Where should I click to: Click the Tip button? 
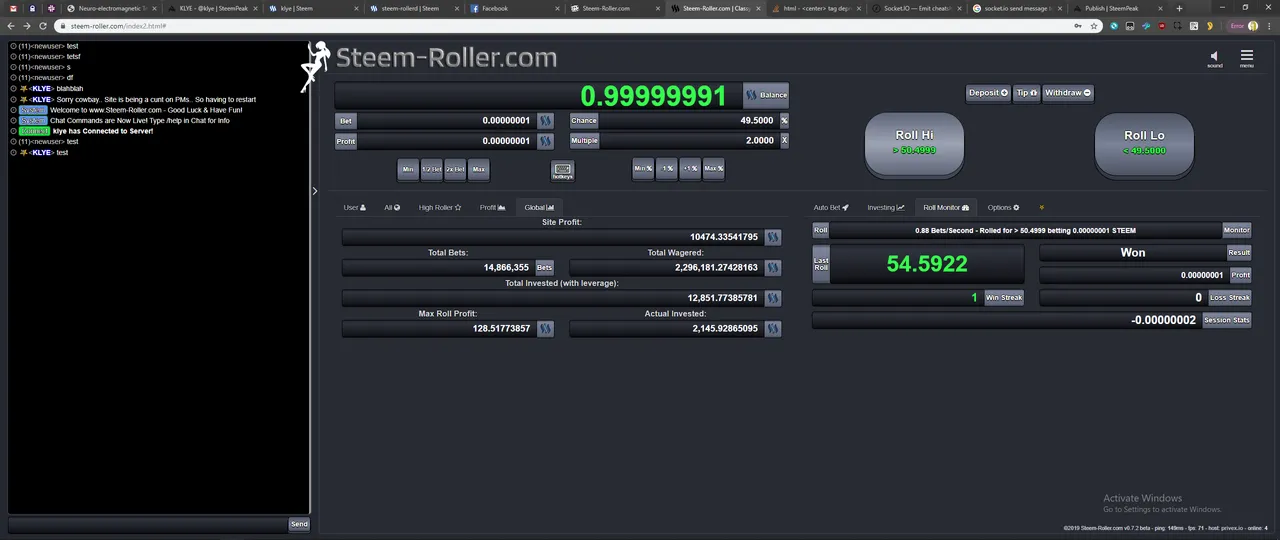click(x=1026, y=93)
